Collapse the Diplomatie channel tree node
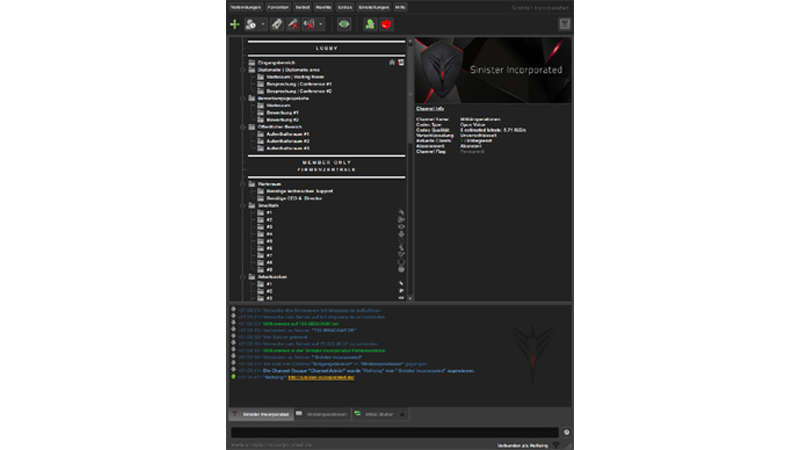This screenshot has height=450, width=800. [x=243, y=69]
